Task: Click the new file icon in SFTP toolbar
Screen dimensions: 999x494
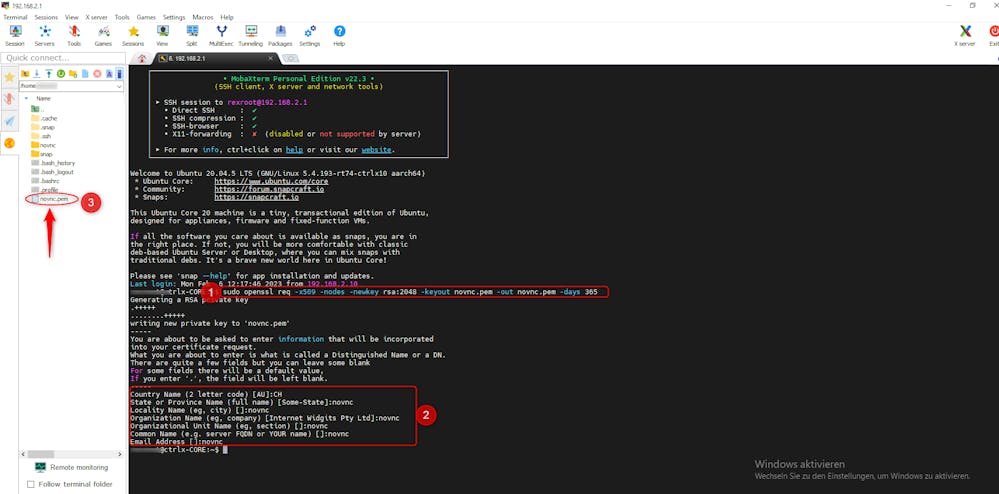Action: (85, 74)
